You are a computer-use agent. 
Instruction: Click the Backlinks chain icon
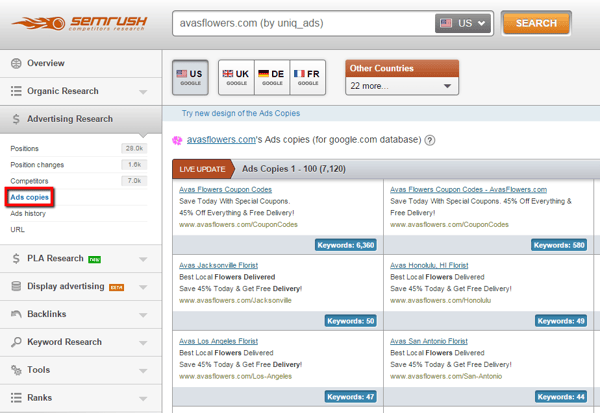(16, 314)
